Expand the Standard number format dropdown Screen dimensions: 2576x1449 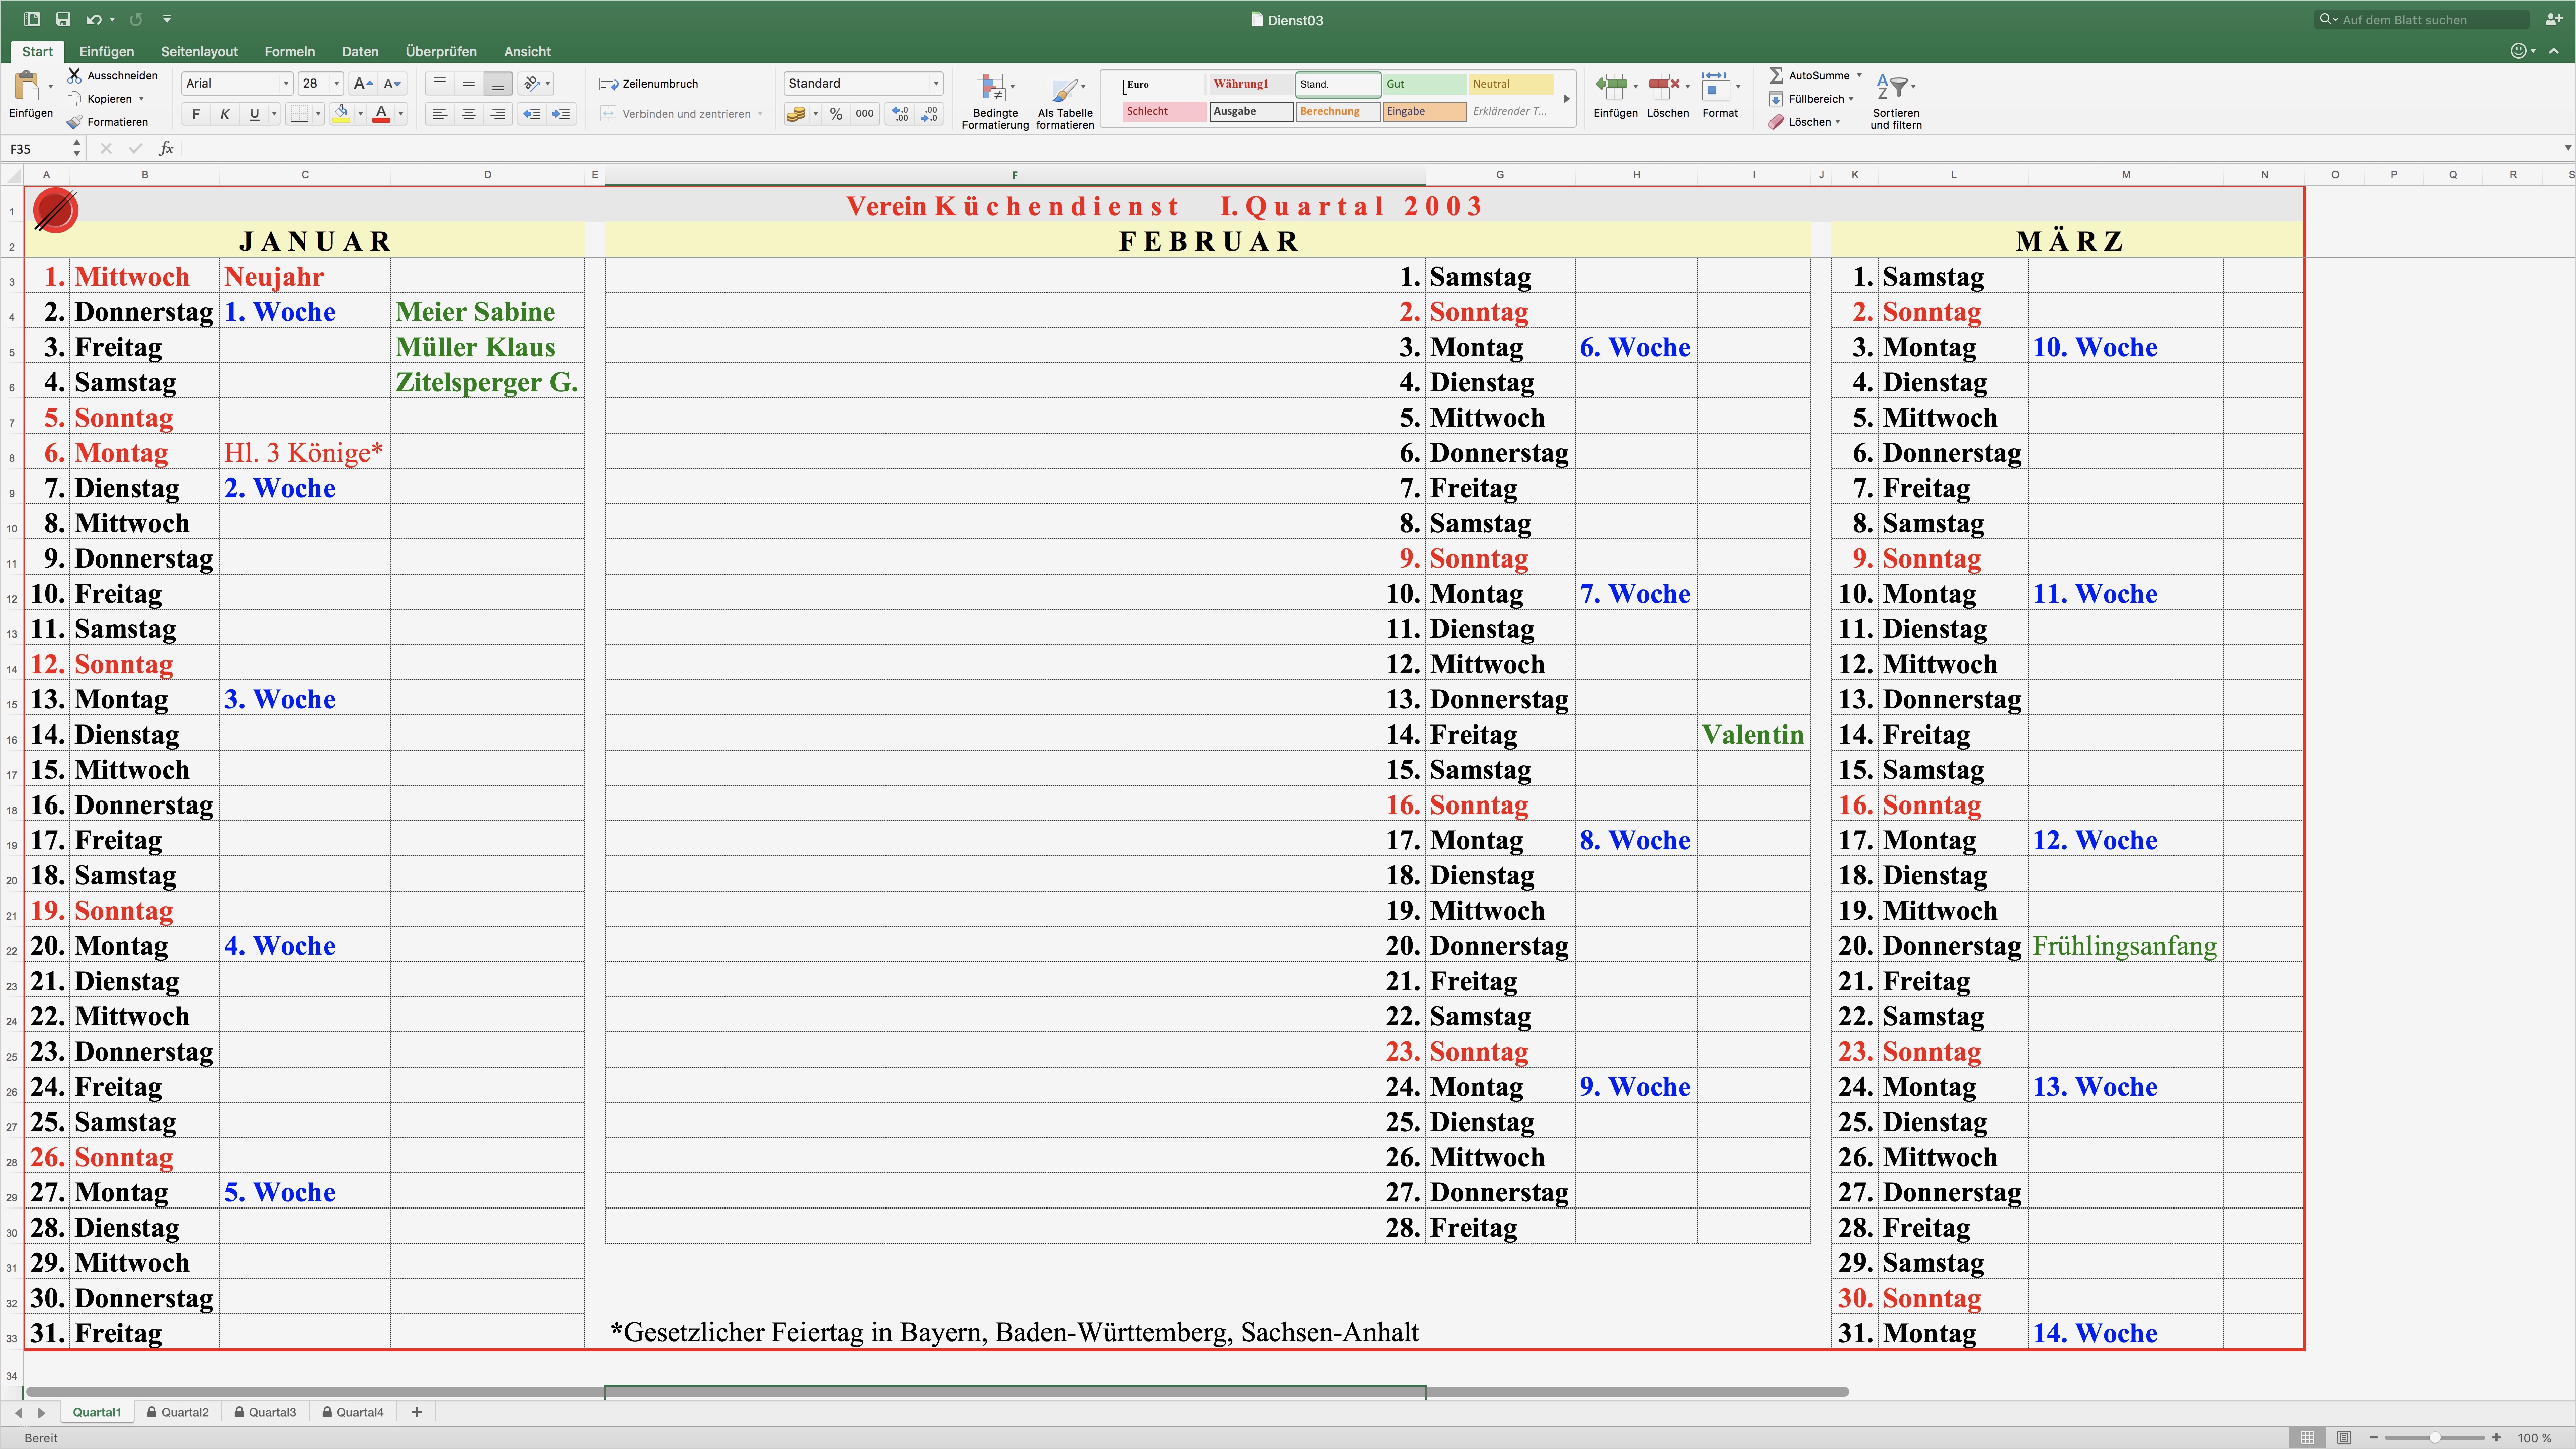(936, 84)
